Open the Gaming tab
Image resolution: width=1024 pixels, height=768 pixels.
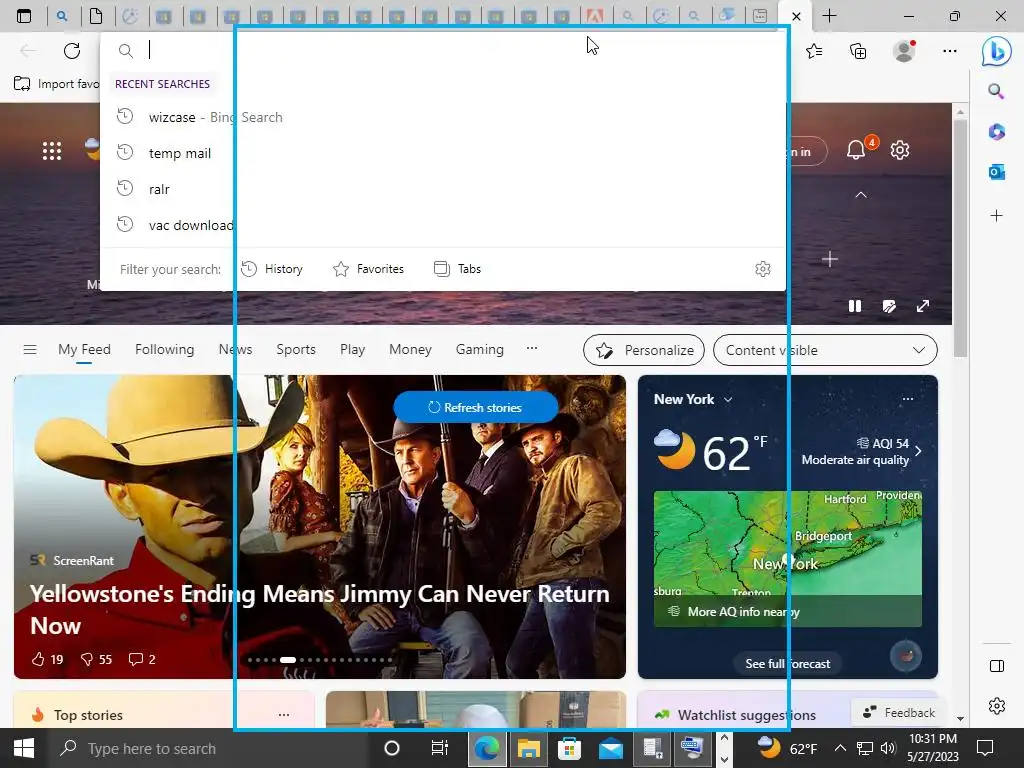click(x=479, y=349)
